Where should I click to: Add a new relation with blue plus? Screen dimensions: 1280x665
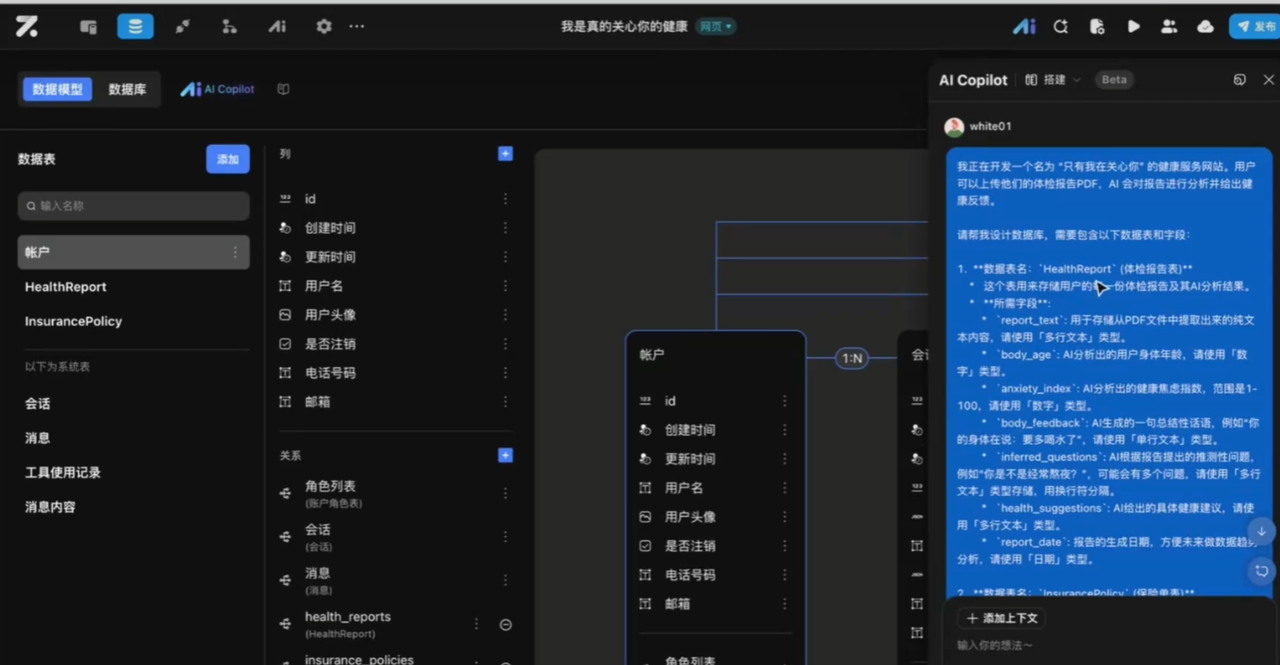505,455
